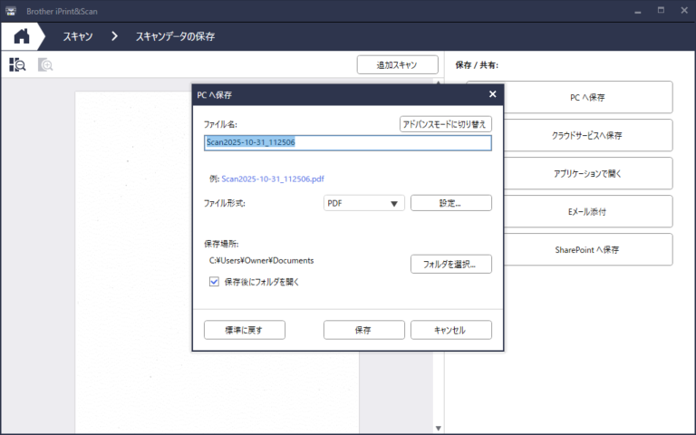
Task: Click the 追加スキャン button
Action: [x=397, y=65]
